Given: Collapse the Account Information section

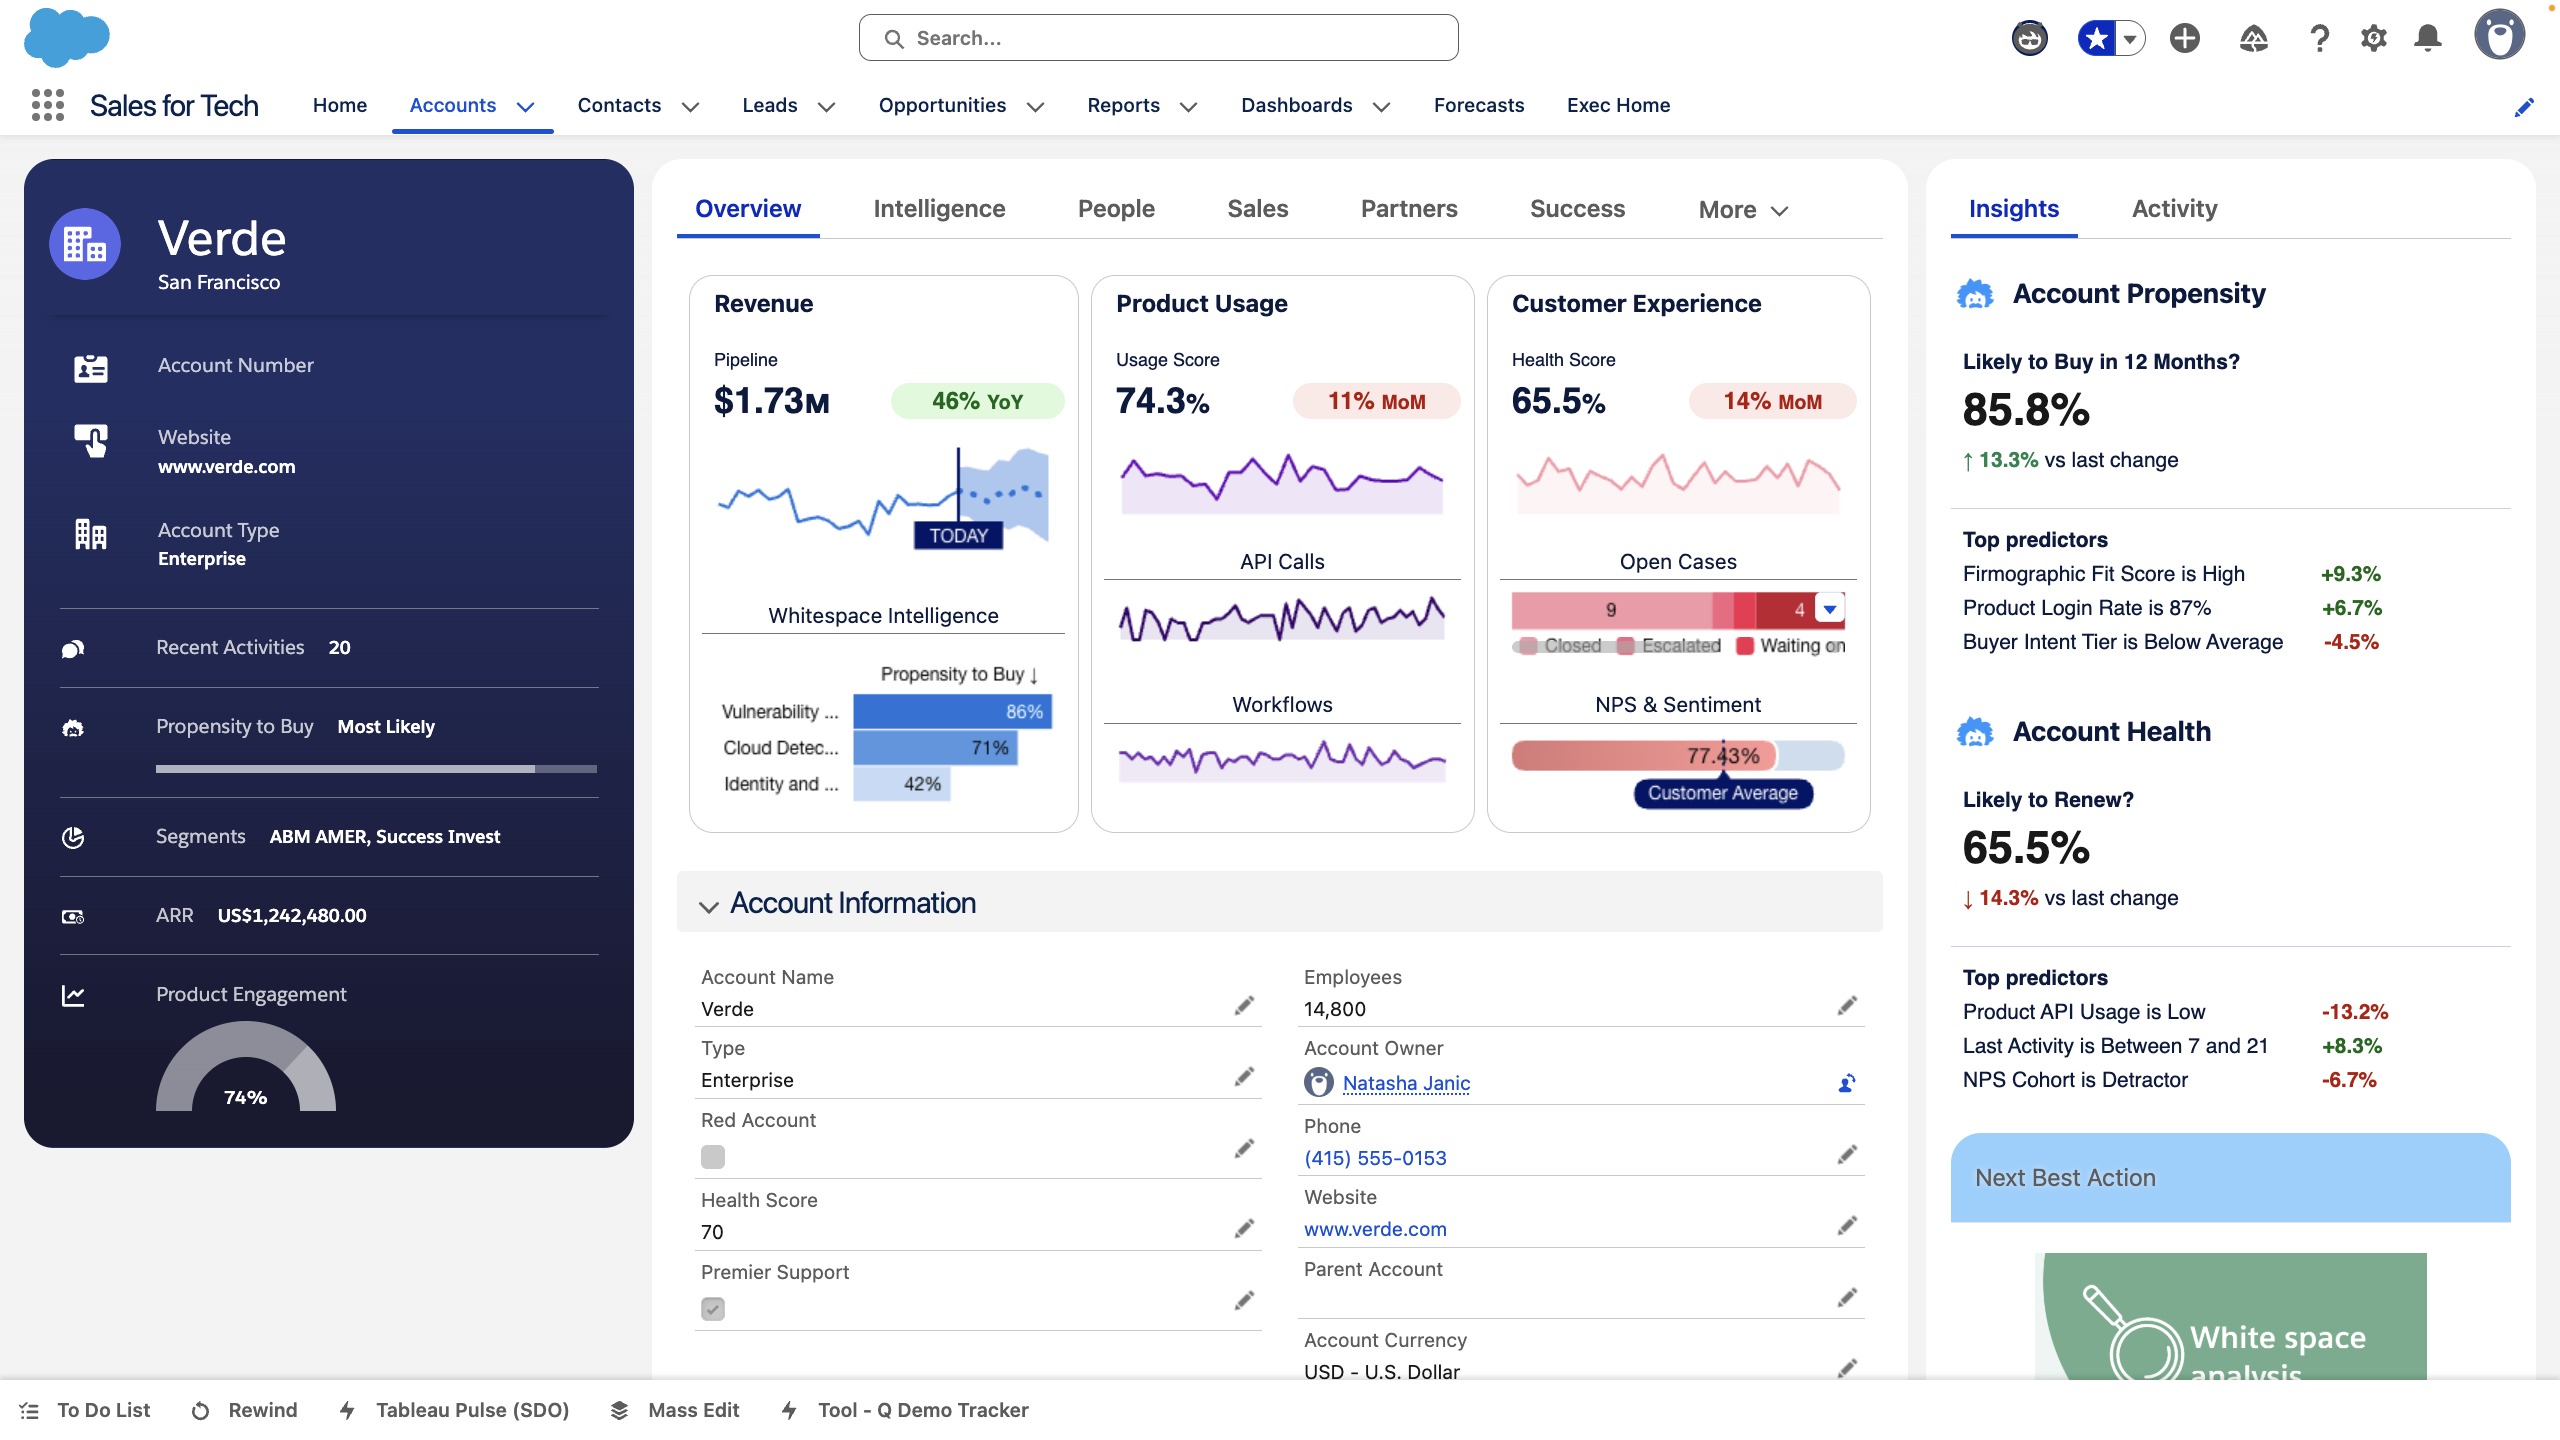Looking at the screenshot, I should [x=710, y=905].
